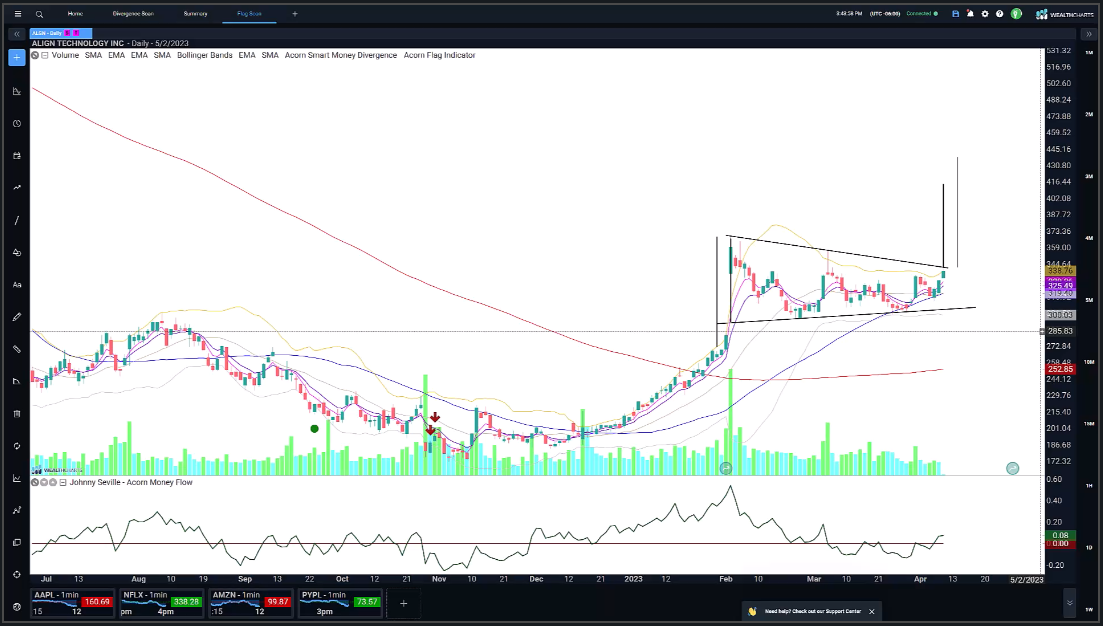
Task: Click the Johnny Seville - Acorn Money Flow label
Action: point(131,483)
